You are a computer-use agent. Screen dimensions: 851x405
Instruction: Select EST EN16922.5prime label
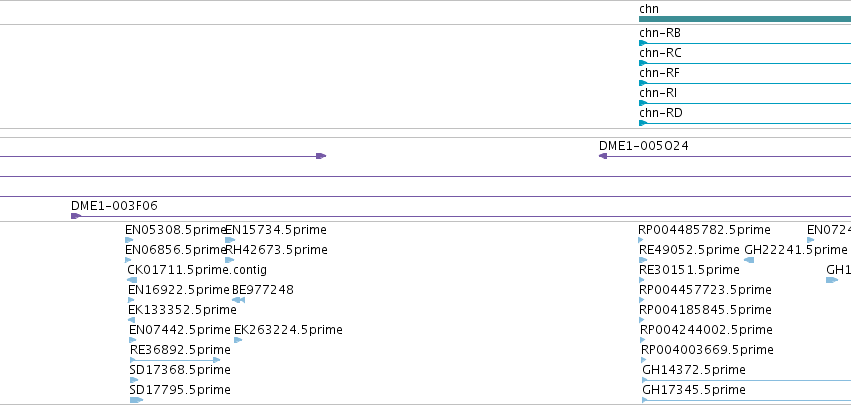pos(179,290)
